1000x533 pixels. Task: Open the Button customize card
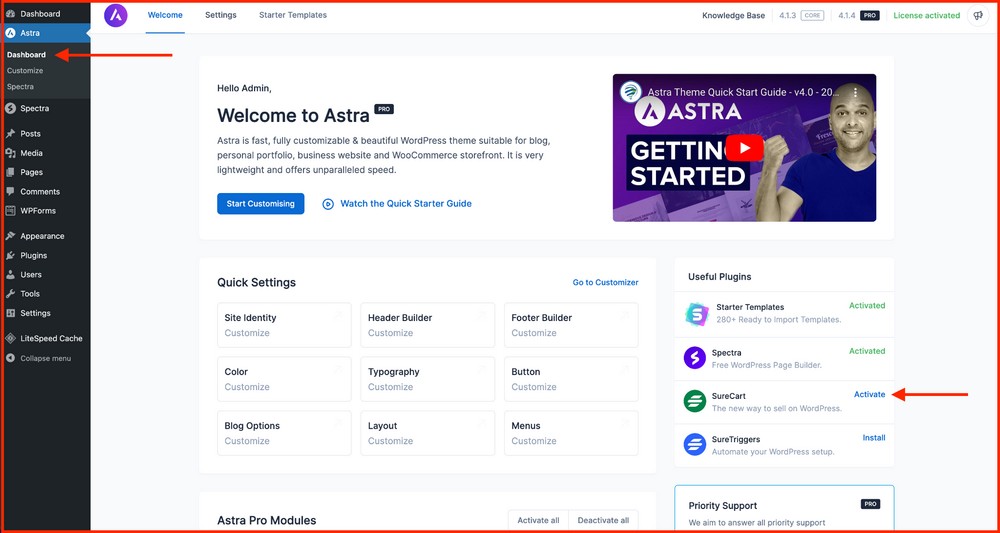tap(571, 379)
